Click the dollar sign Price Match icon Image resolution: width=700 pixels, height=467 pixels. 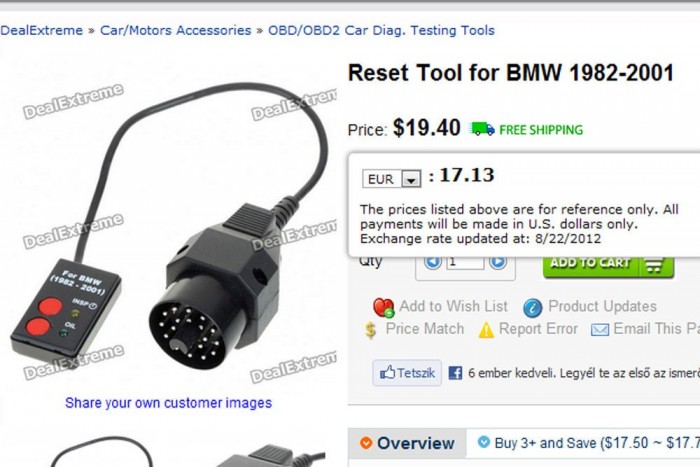point(371,330)
